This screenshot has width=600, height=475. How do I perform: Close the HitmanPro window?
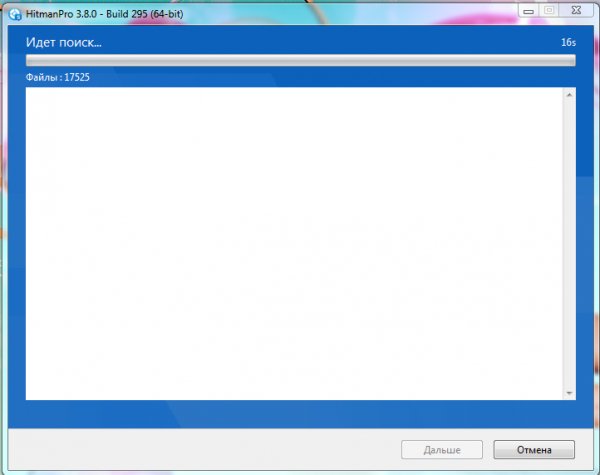tap(576, 11)
